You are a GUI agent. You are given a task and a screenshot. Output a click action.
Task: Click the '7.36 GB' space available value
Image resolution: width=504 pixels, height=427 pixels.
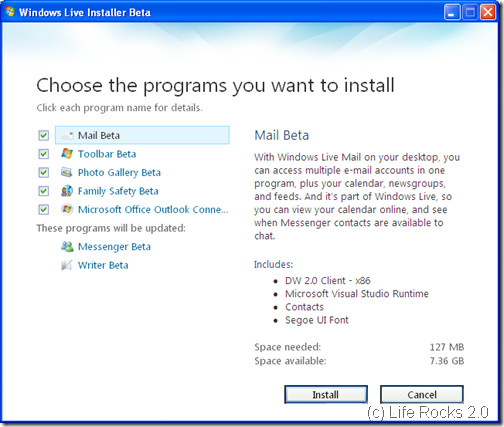(x=447, y=361)
